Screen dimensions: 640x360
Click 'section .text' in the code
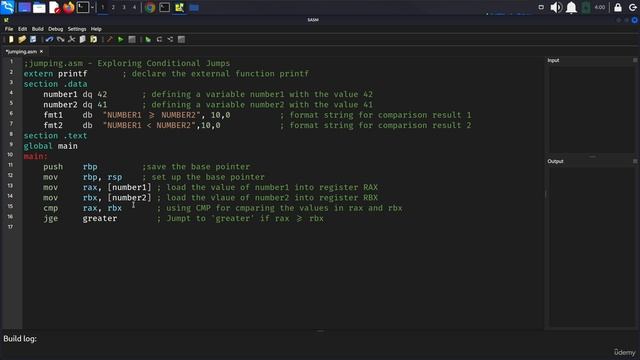55,136
